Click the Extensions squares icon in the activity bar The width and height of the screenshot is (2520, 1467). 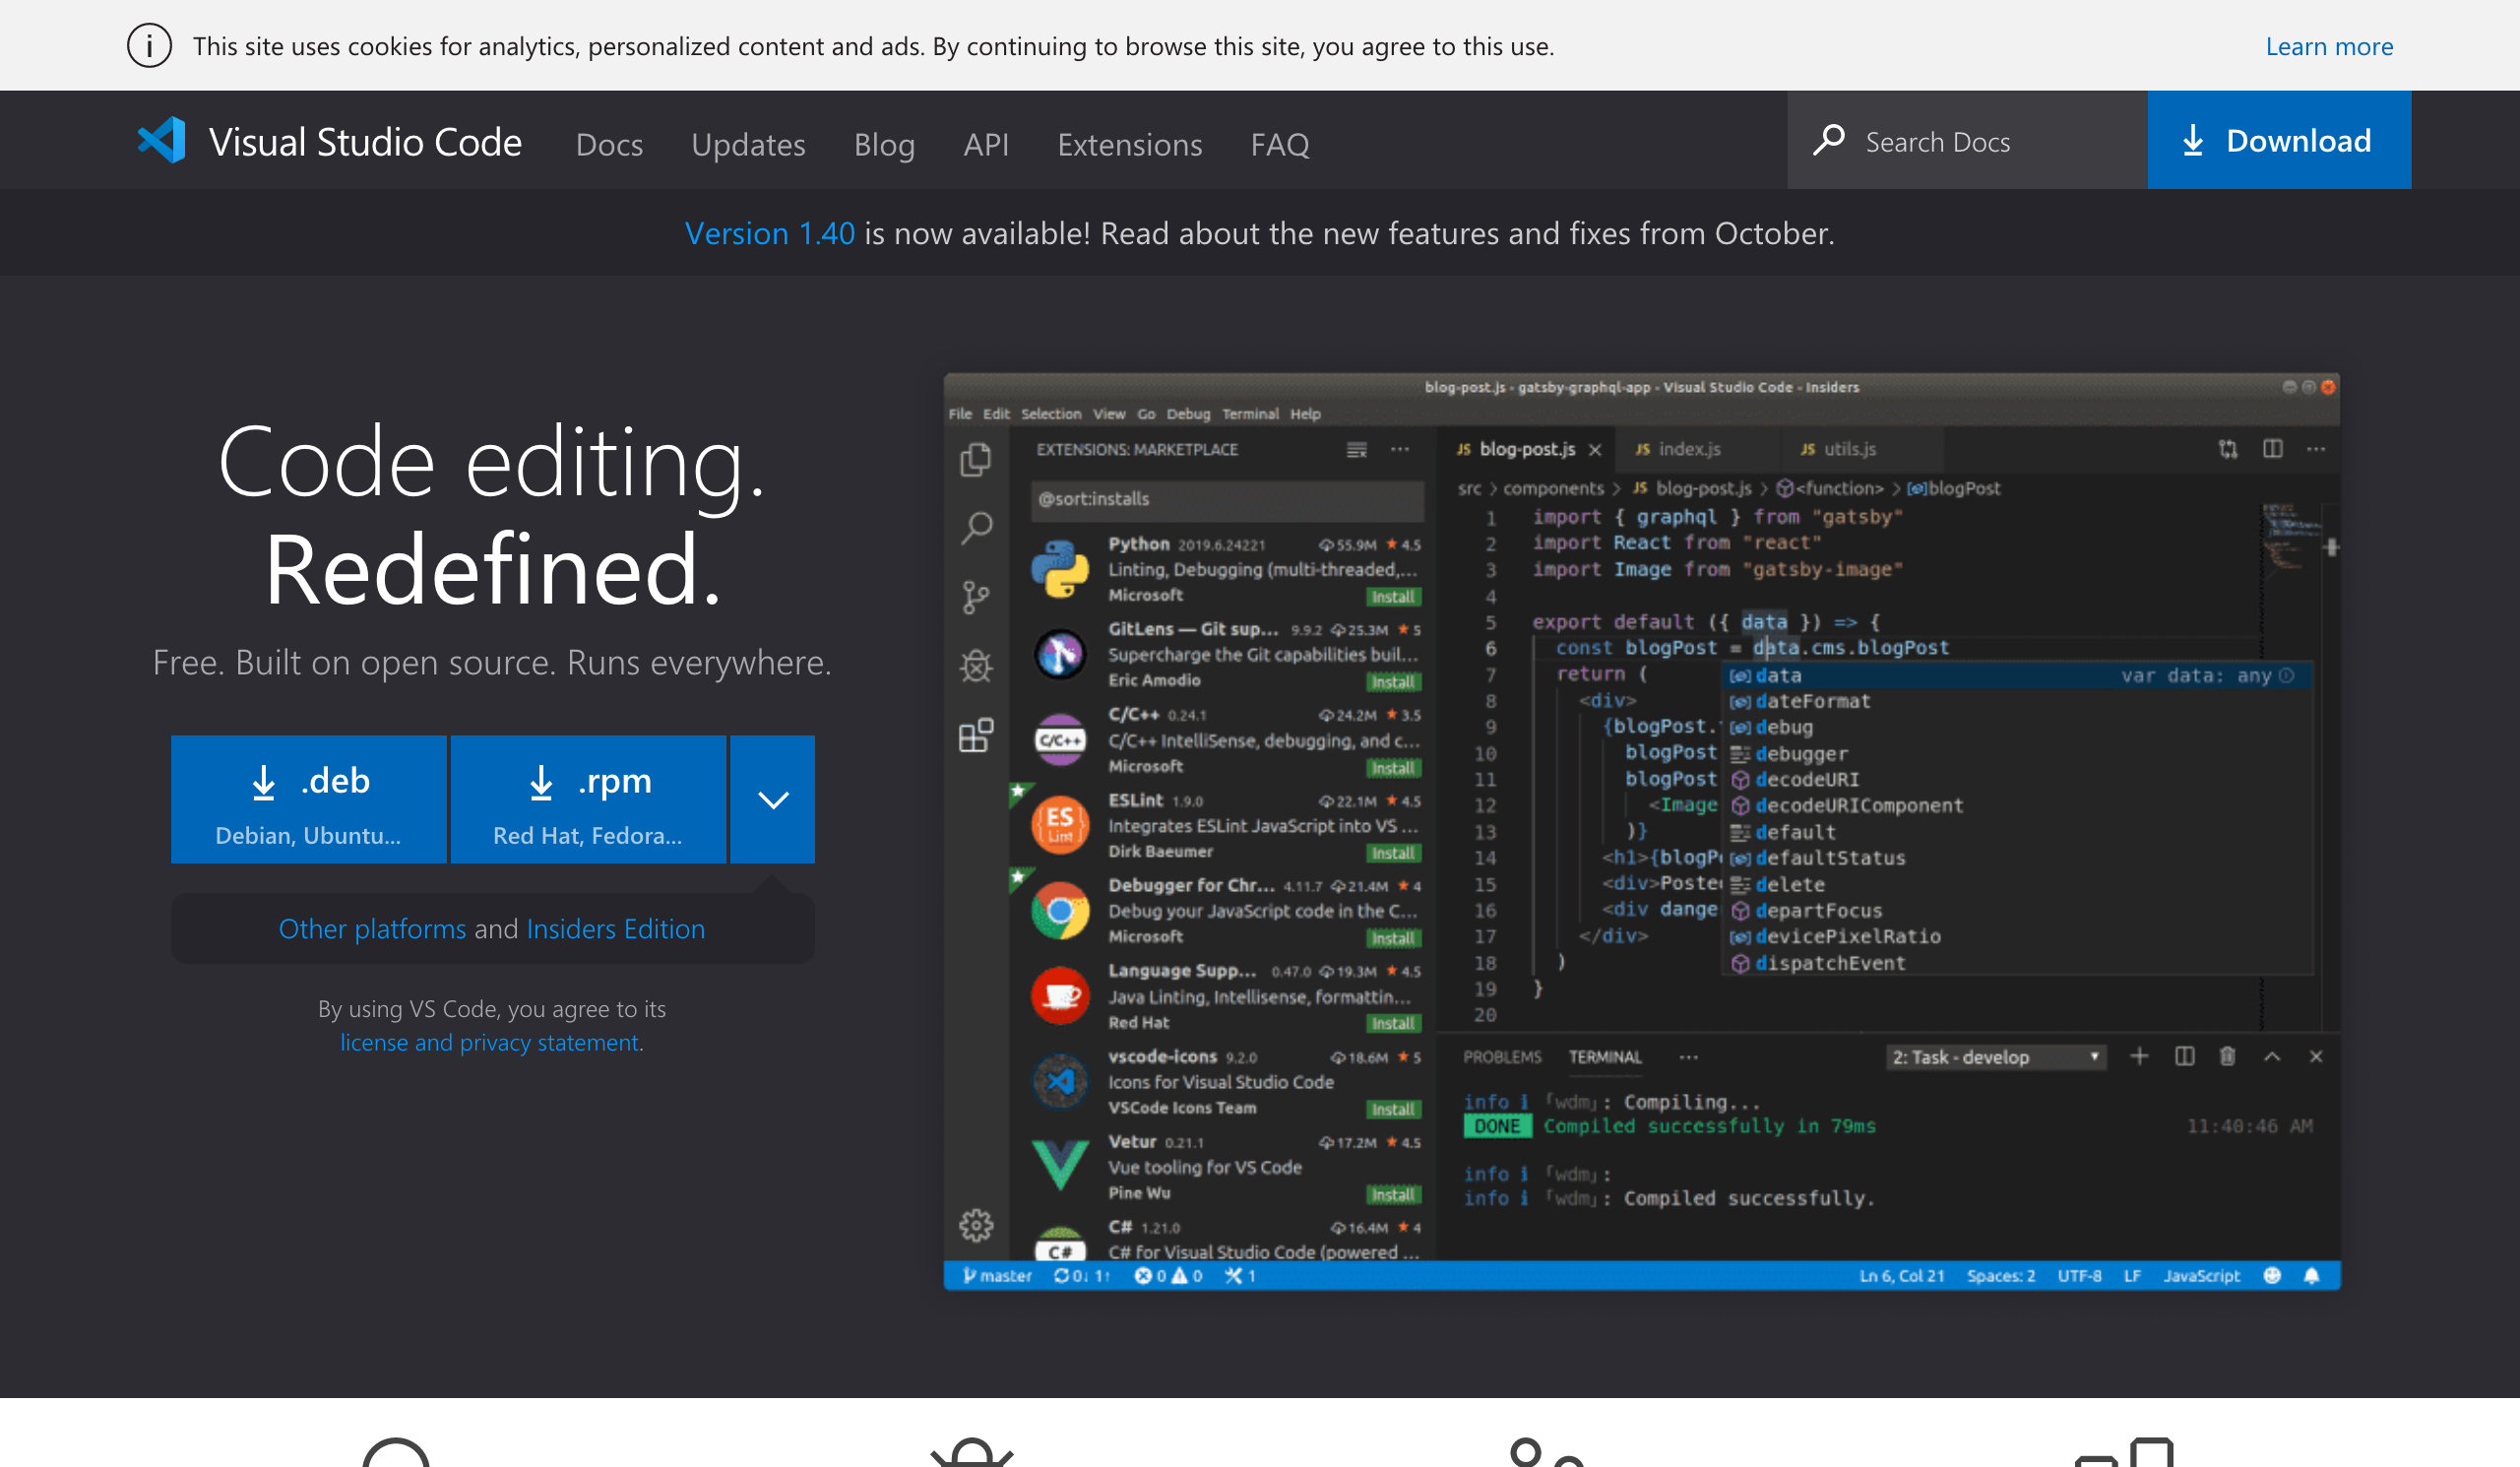(976, 736)
